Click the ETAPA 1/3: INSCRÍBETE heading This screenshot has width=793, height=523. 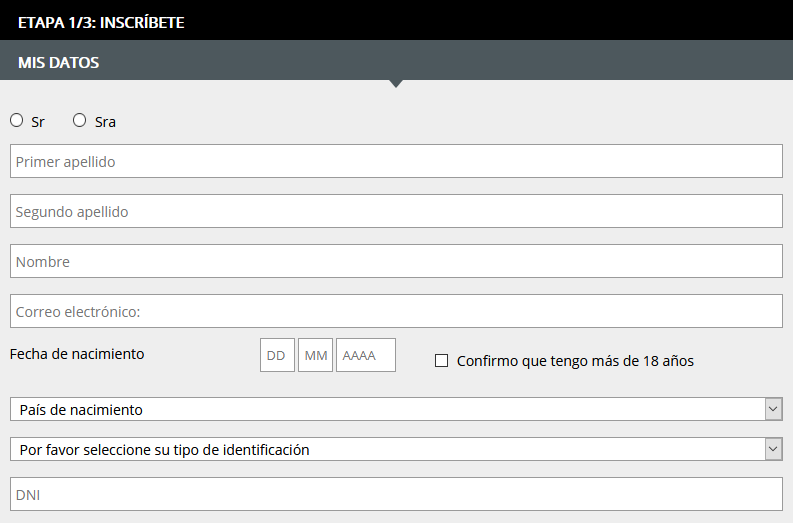[x=101, y=23]
